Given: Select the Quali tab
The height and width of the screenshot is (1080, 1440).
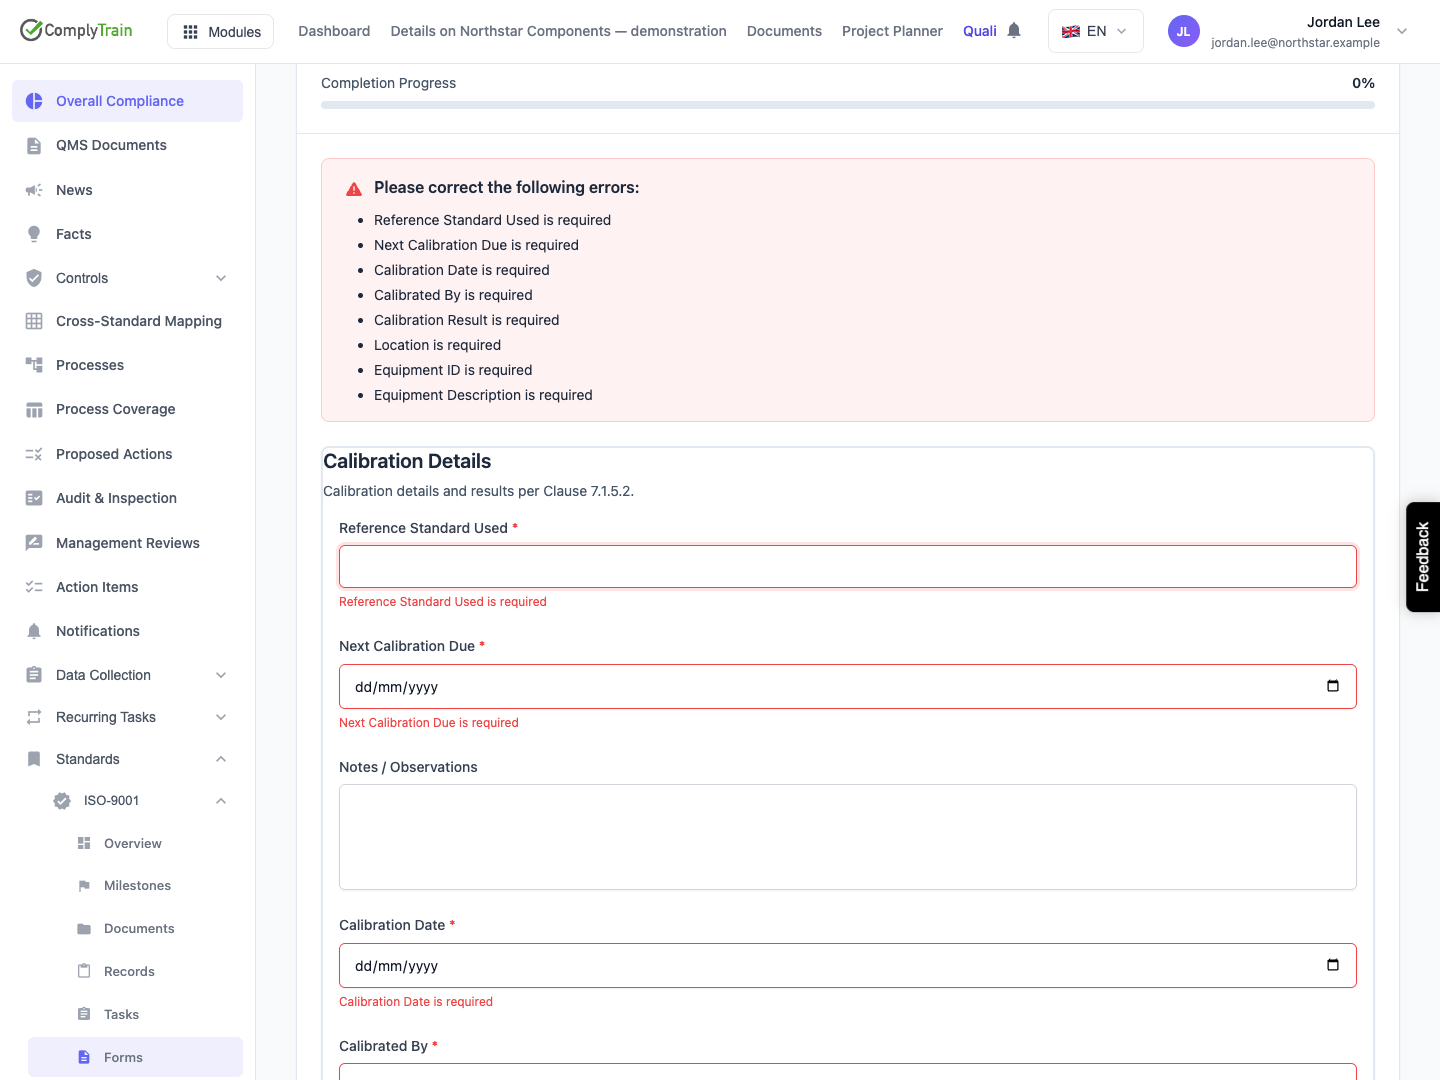Looking at the screenshot, I should point(979,31).
